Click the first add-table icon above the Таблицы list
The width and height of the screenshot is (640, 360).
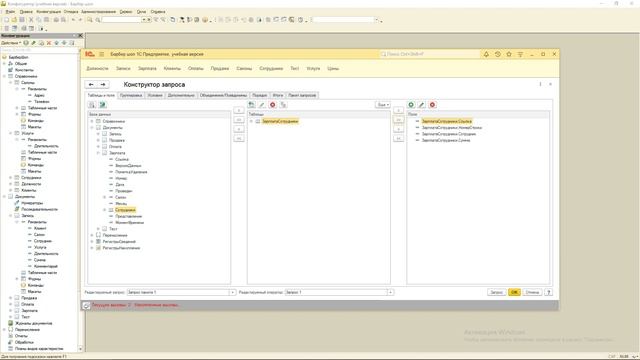click(251, 105)
